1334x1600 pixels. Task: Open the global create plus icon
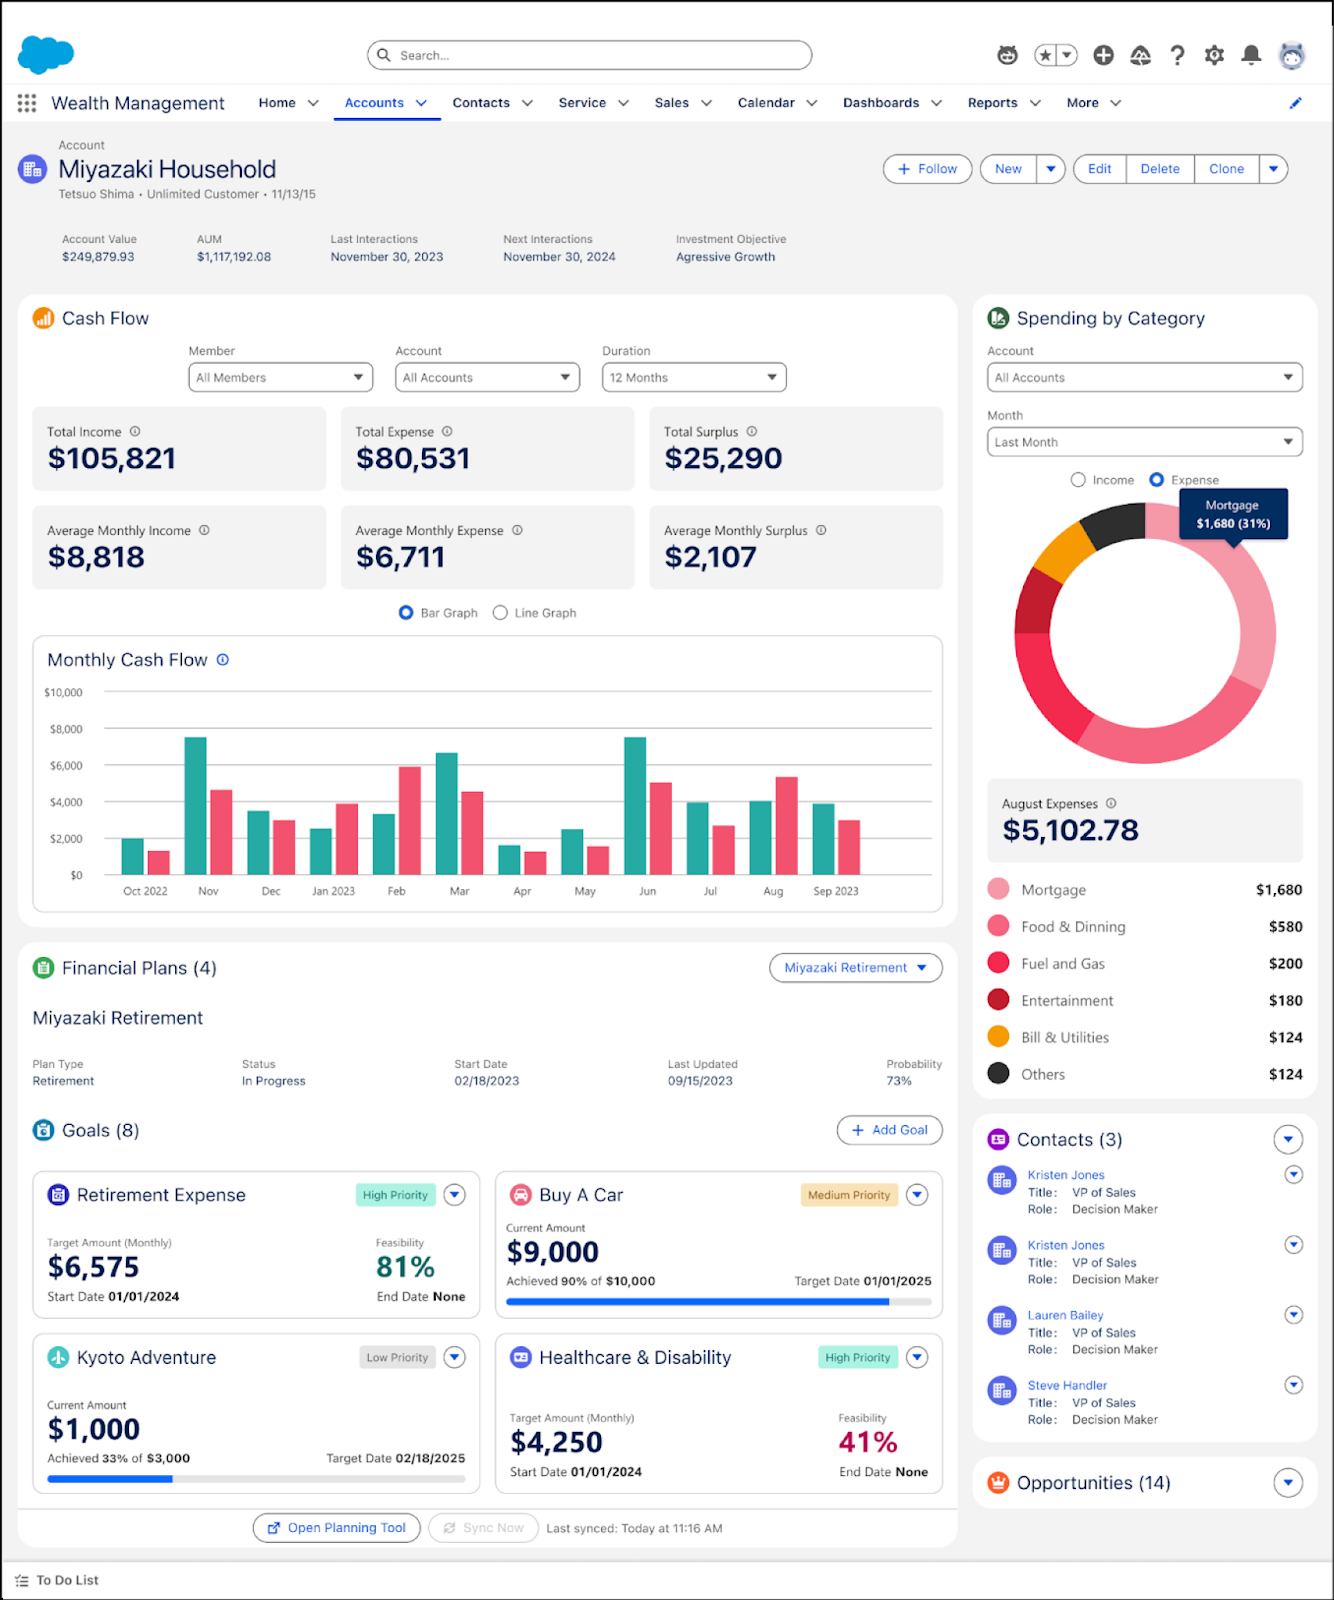point(1103,55)
